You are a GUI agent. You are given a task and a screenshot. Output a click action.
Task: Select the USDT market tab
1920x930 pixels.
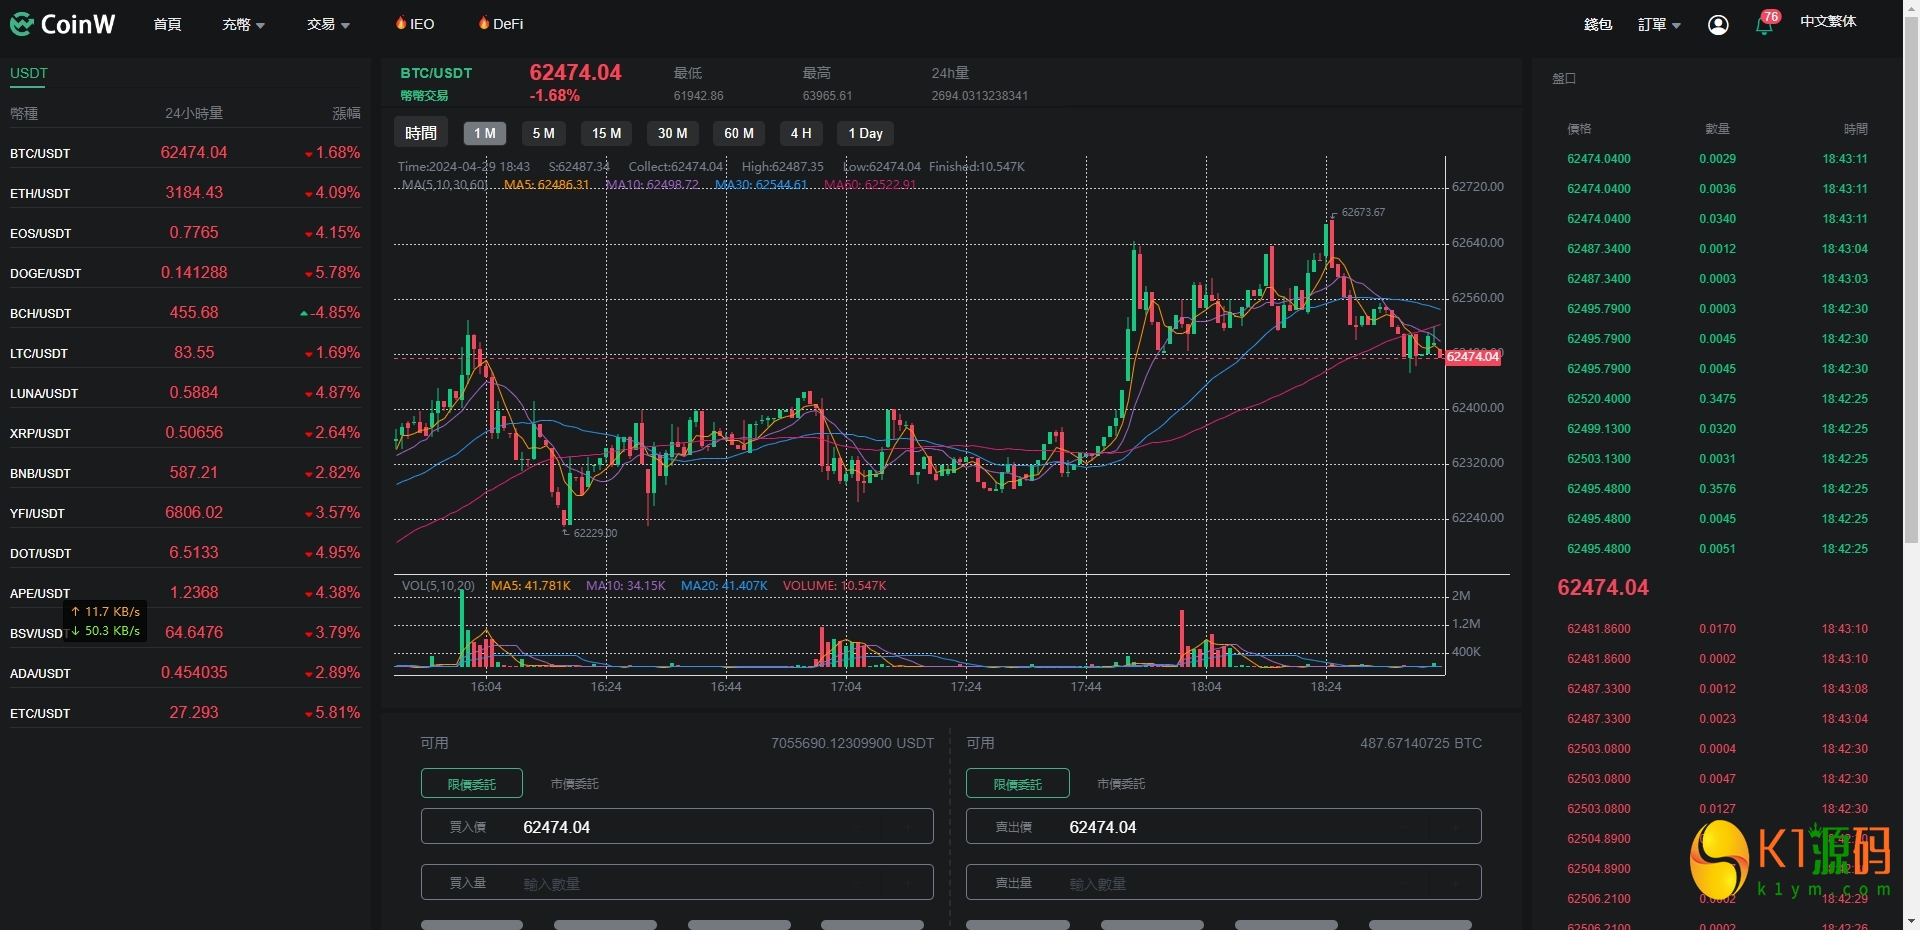pyautogui.click(x=29, y=73)
